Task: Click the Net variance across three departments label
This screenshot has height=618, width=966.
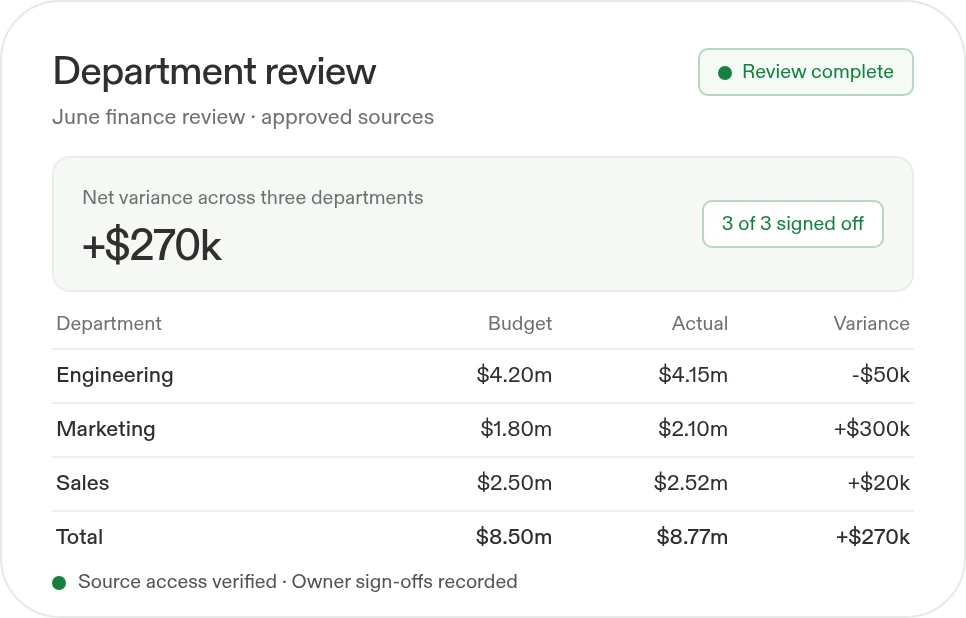Action: 253,197
